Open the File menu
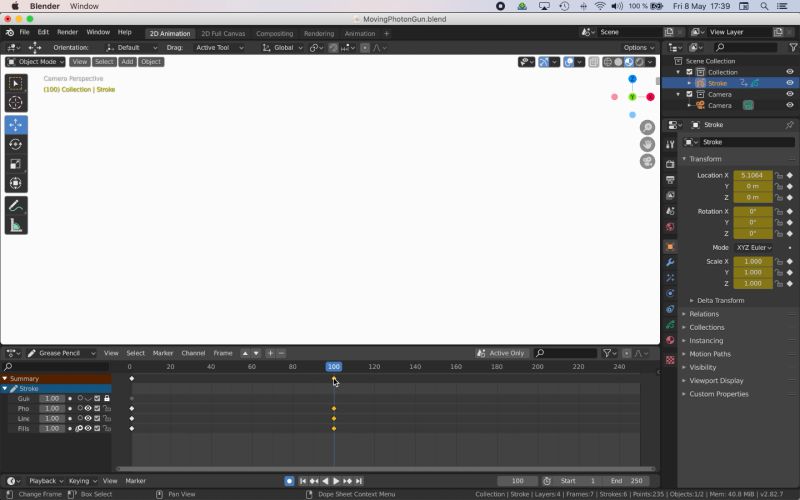Viewport: 800px width, 500px height. 24,32
